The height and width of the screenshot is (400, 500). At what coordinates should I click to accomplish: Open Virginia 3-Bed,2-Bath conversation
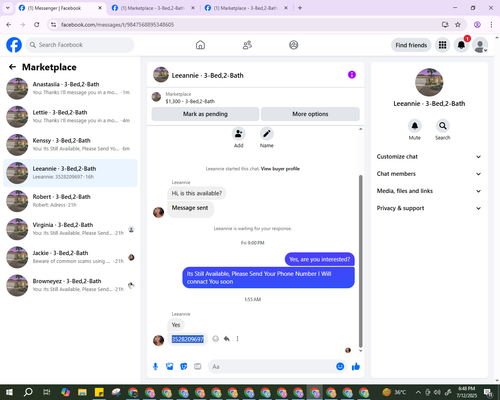70,229
